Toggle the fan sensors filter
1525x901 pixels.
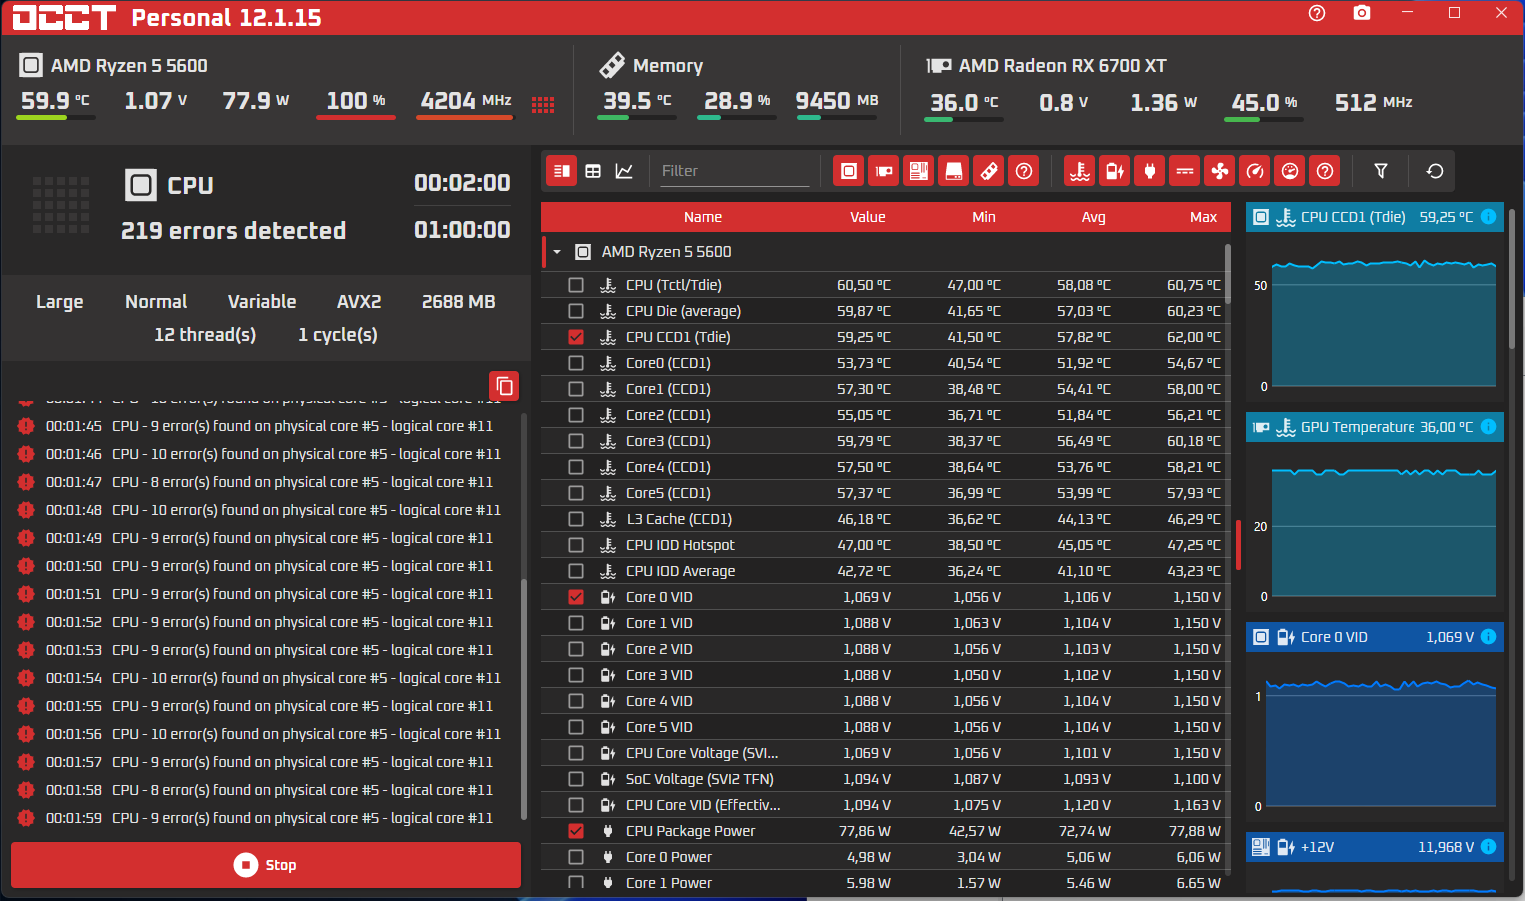tap(1220, 171)
